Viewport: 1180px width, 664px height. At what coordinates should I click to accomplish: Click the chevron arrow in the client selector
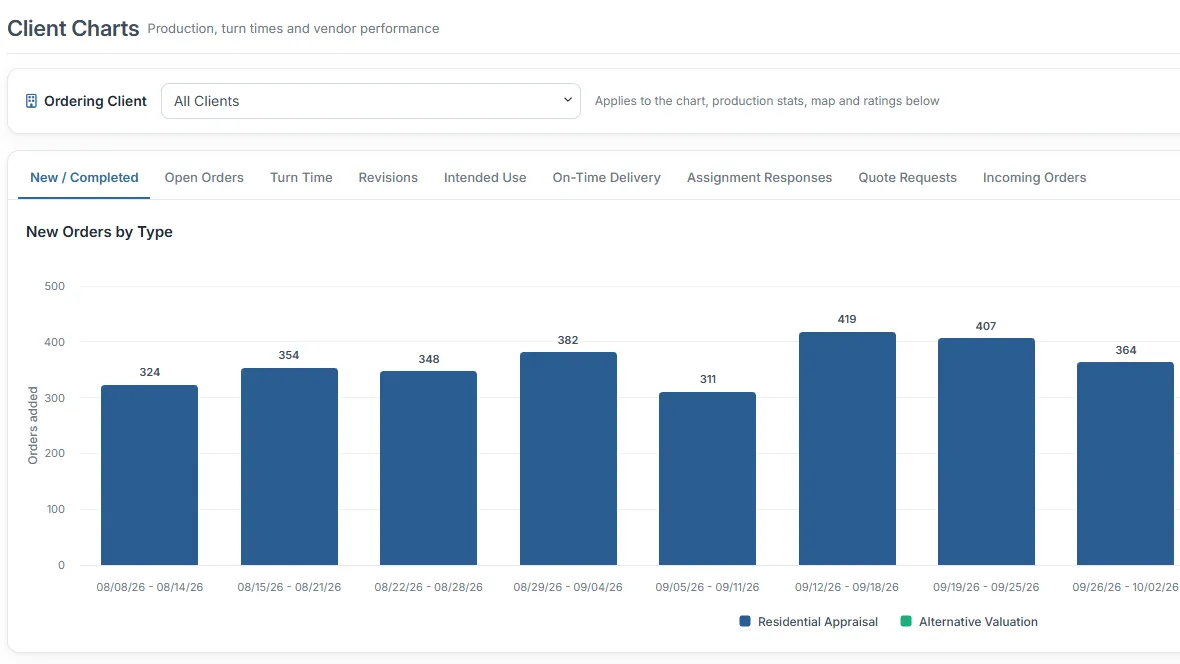[x=567, y=100]
